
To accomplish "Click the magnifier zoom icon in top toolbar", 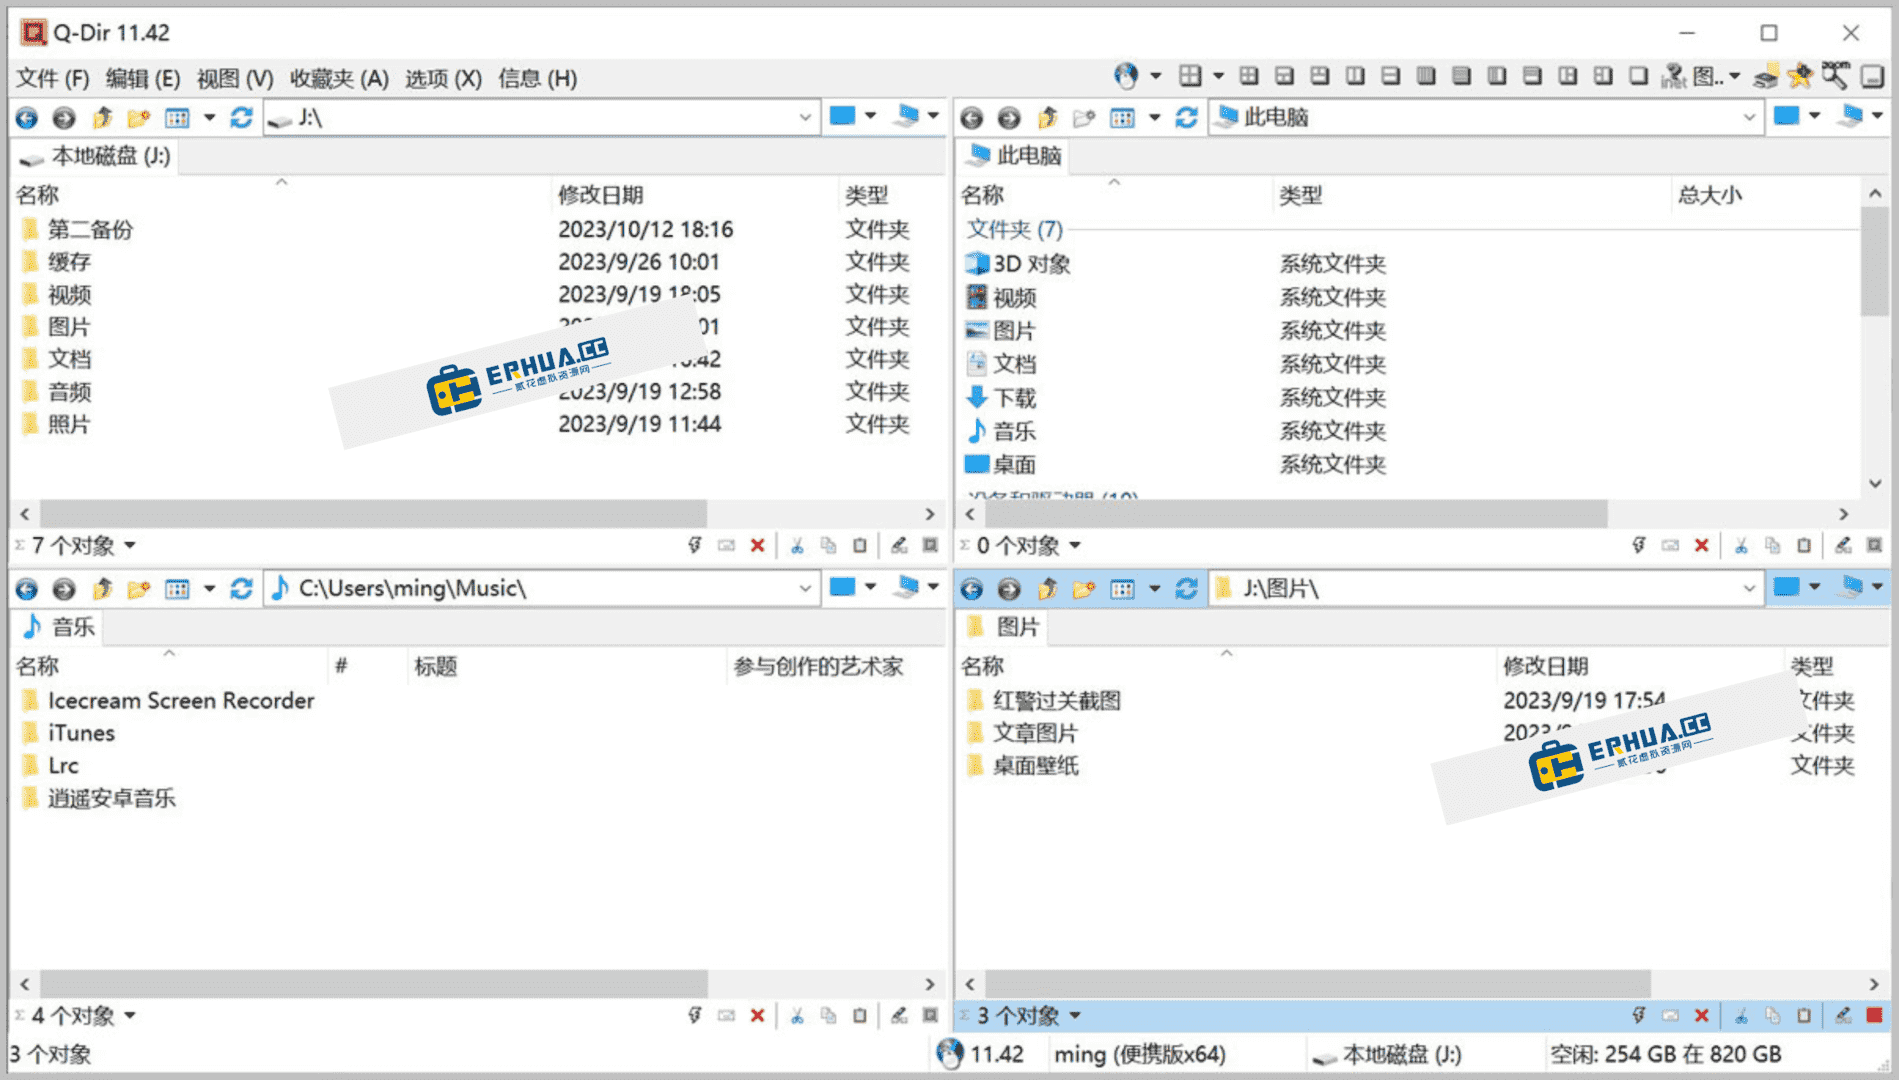I will tap(1836, 75).
